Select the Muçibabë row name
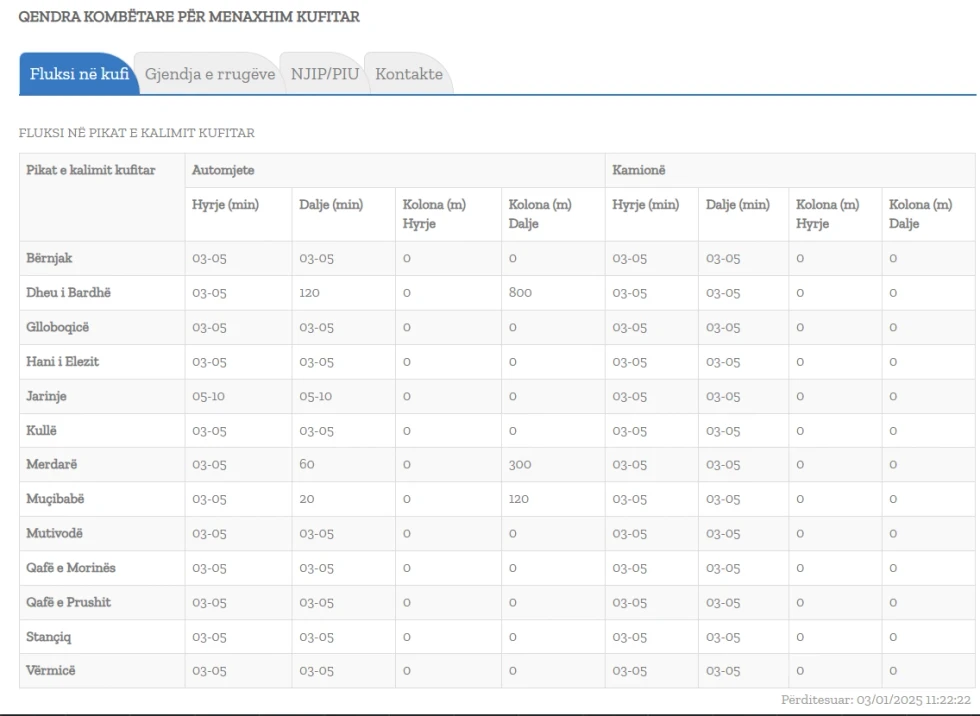 click(x=55, y=499)
